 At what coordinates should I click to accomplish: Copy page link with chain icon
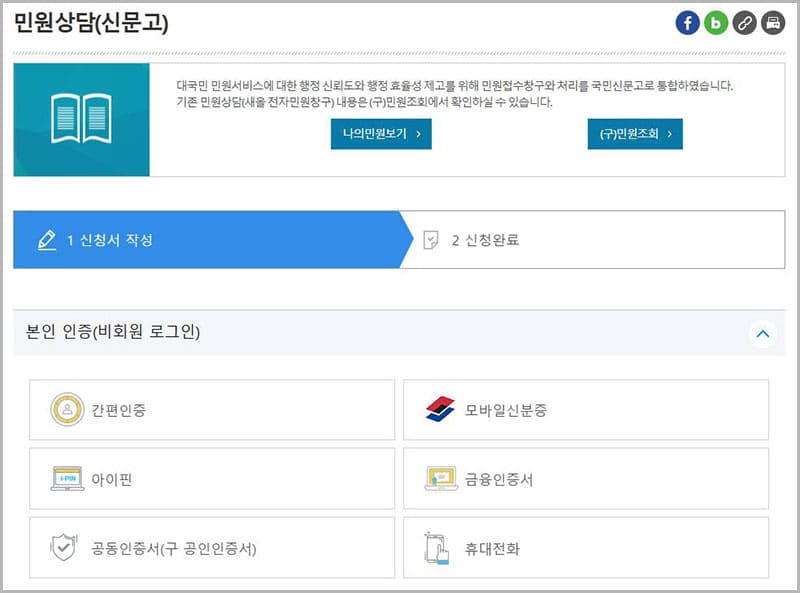pyautogui.click(x=744, y=23)
